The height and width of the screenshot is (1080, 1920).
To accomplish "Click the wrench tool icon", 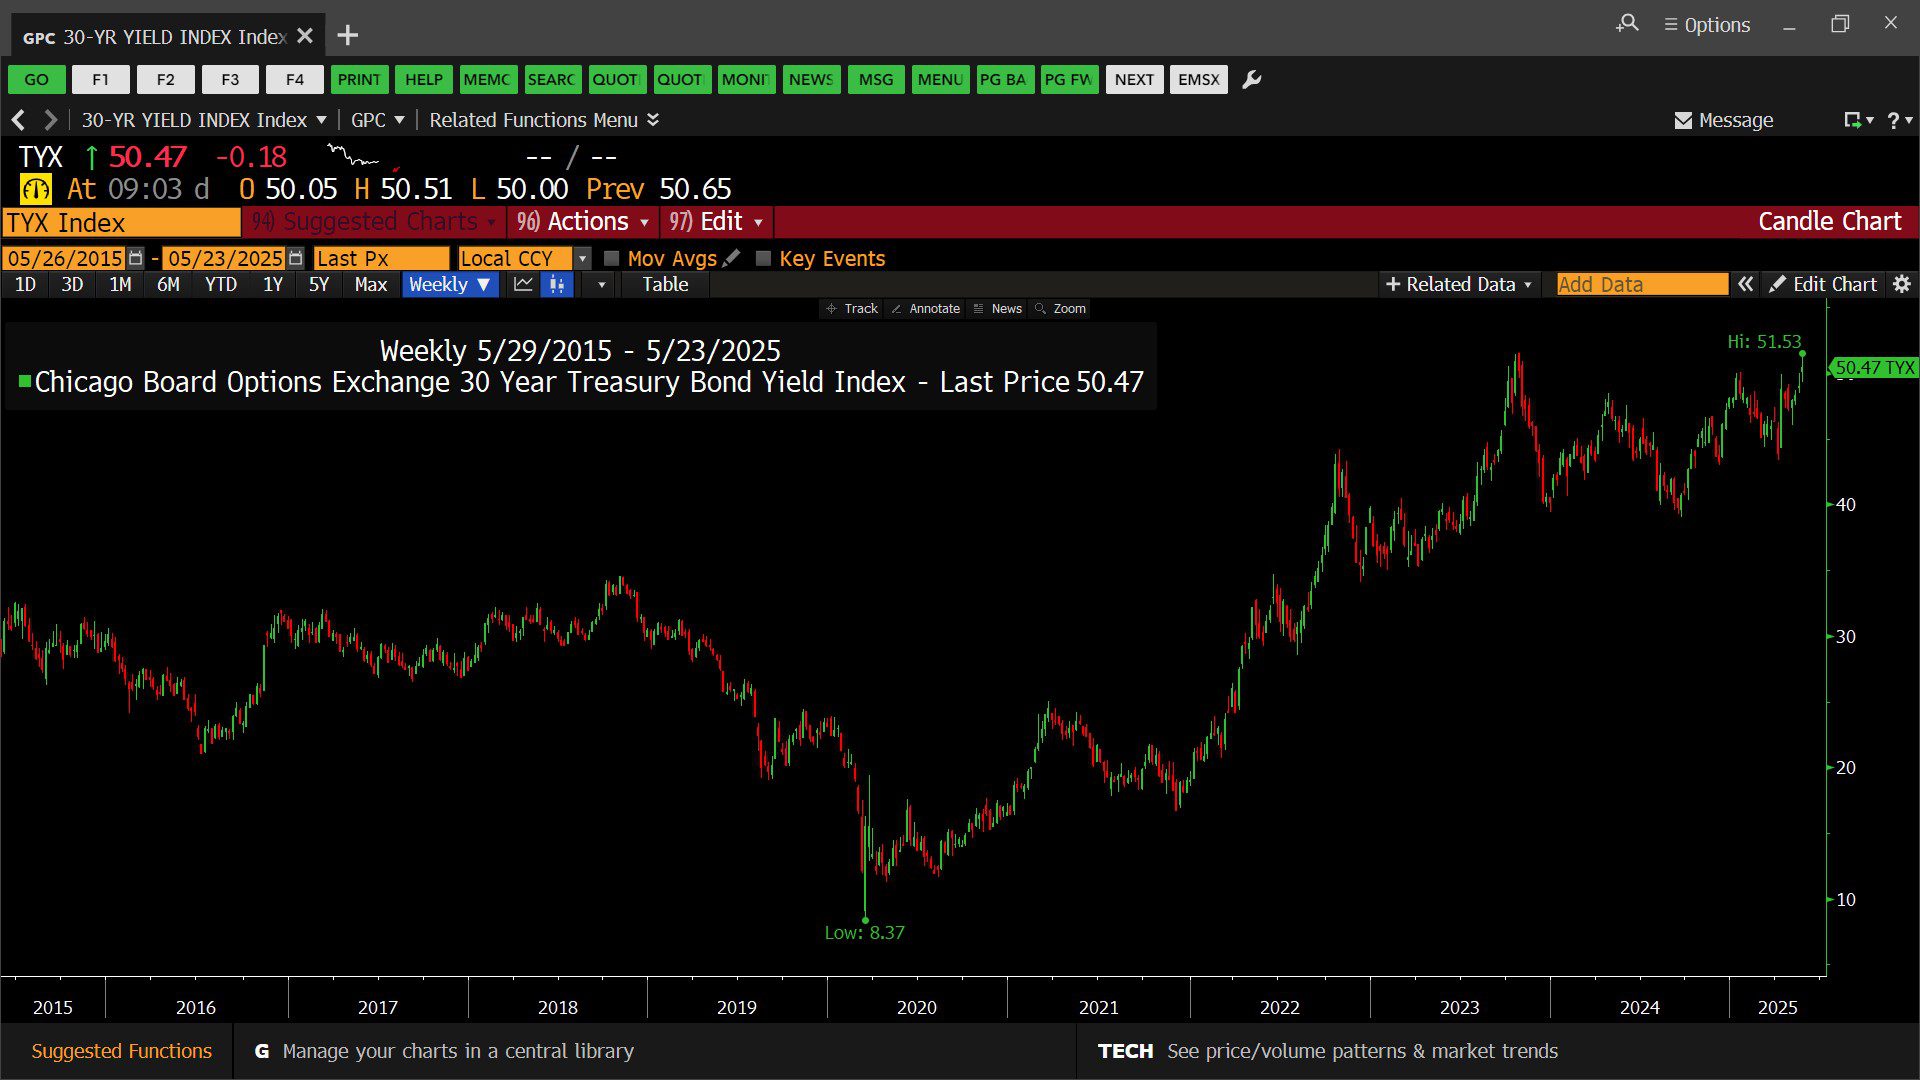I will pos(1251,79).
